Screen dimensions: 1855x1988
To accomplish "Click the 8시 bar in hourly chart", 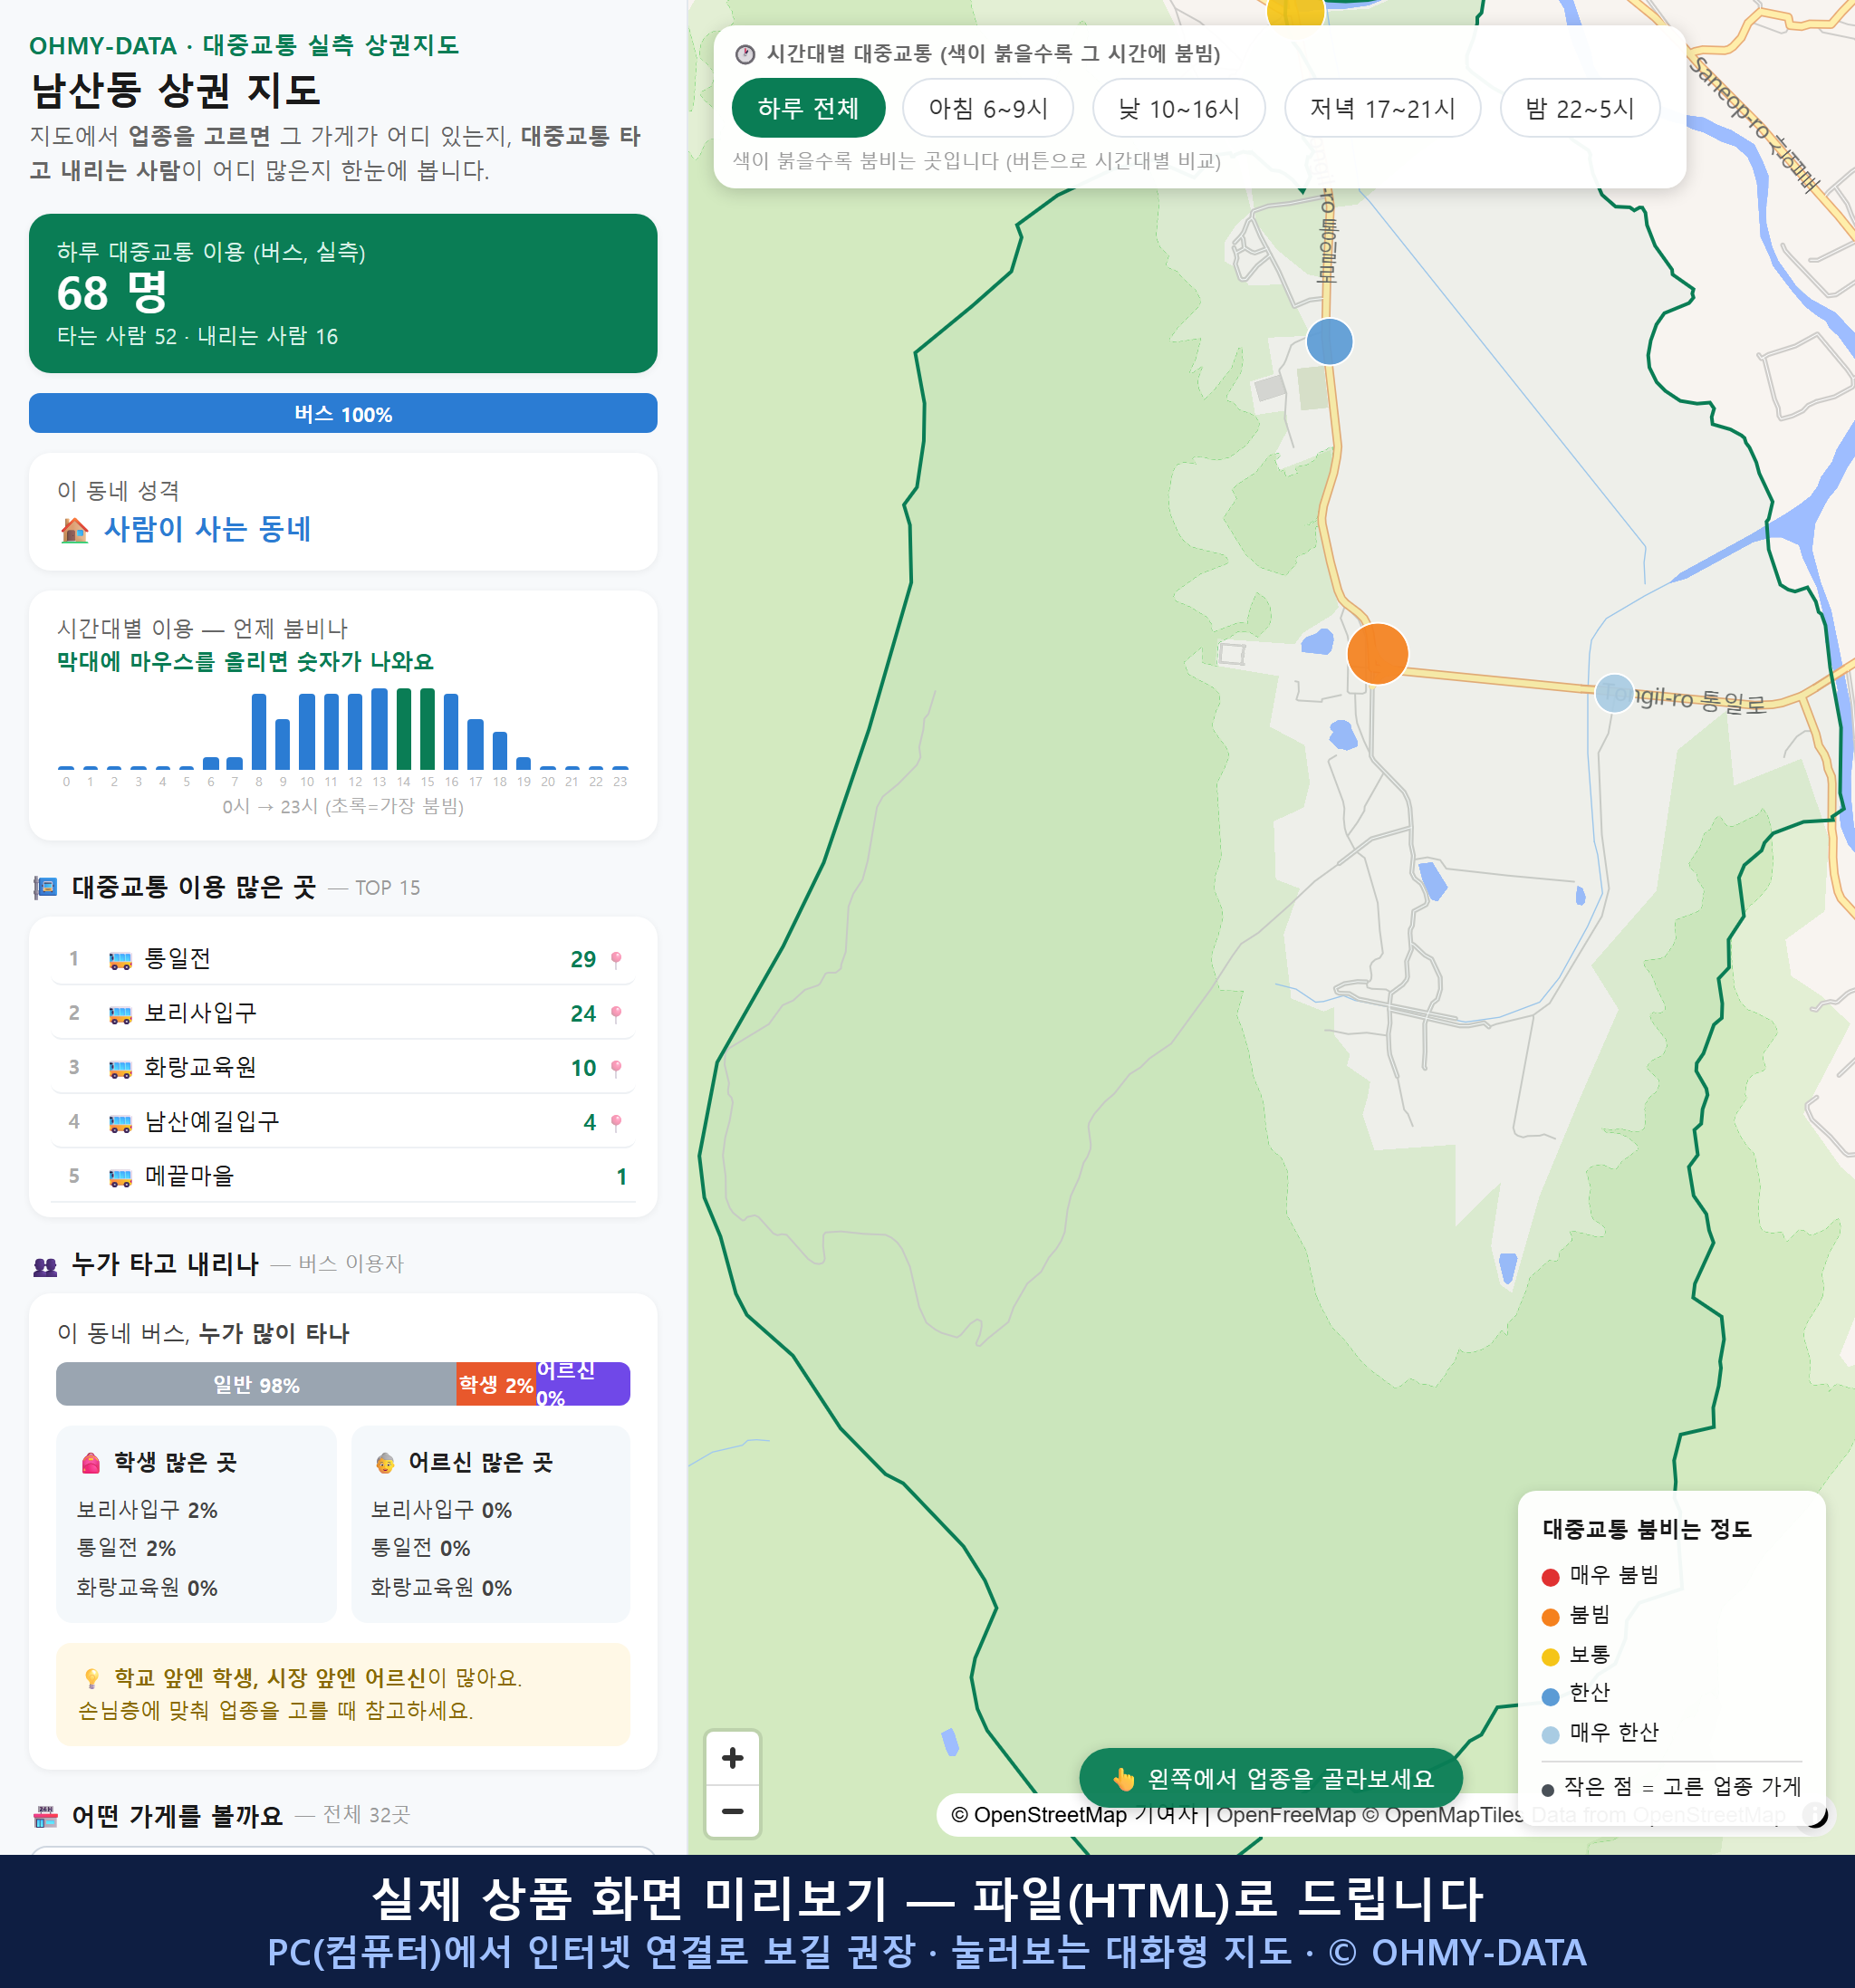I will 259,731.
